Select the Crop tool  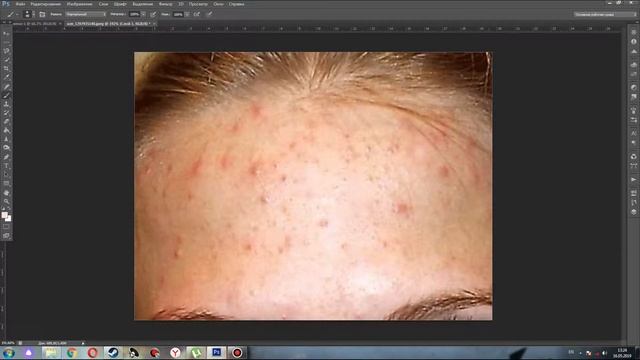pyautogui.click(x=6, y=69)
